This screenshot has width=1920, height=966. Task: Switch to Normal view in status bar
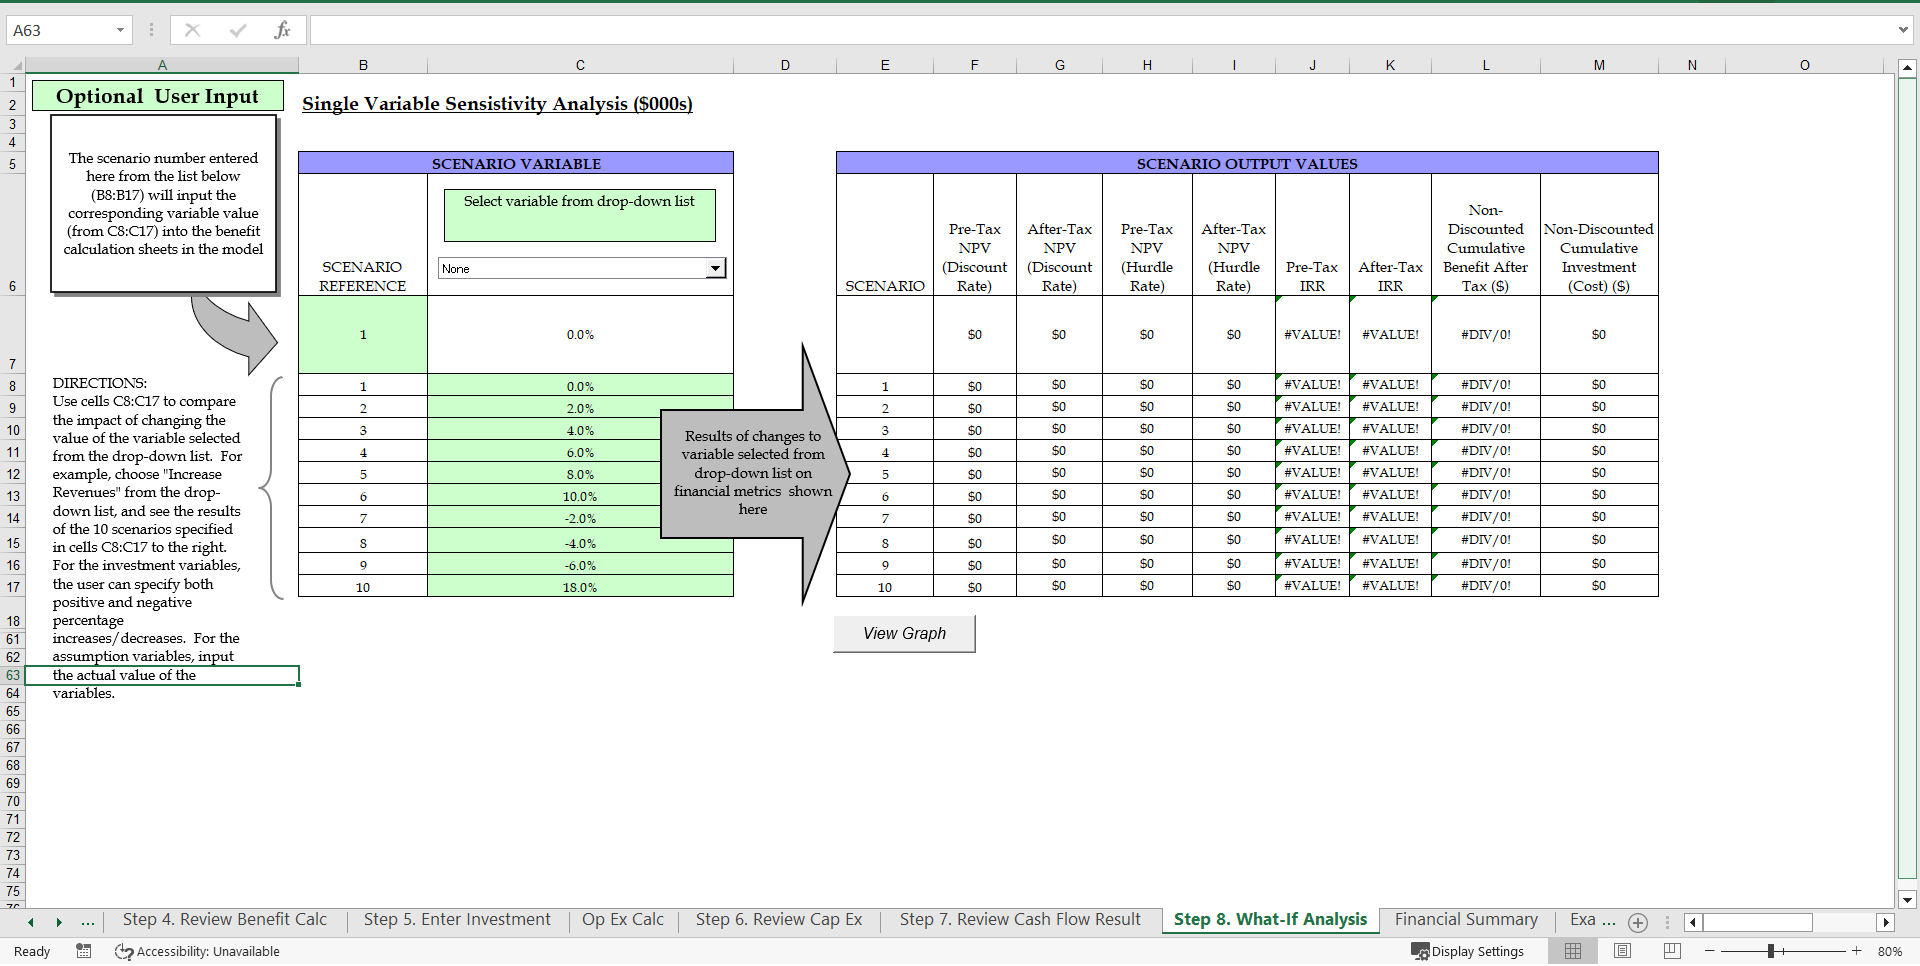(1573, 951)
